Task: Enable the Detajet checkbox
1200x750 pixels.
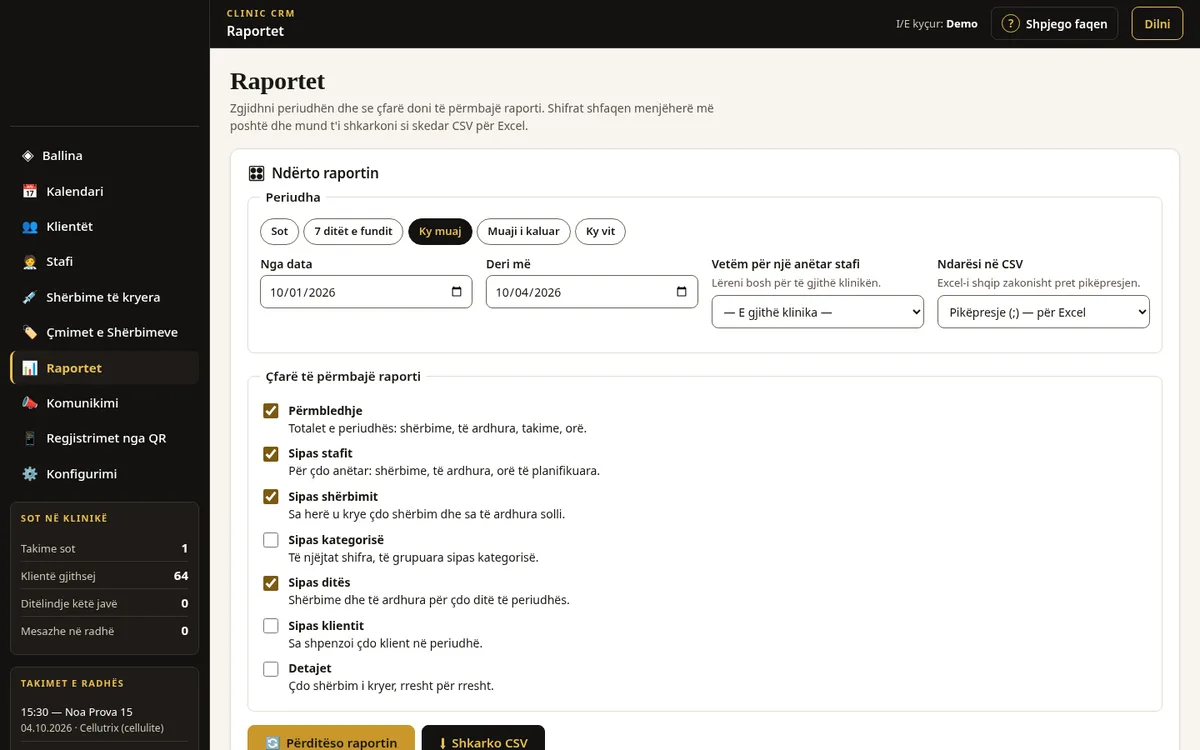Action: (271, 669)
